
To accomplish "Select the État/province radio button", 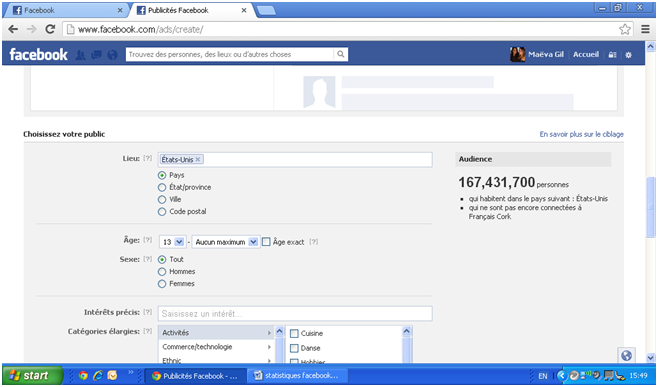I will click(162, 187).
